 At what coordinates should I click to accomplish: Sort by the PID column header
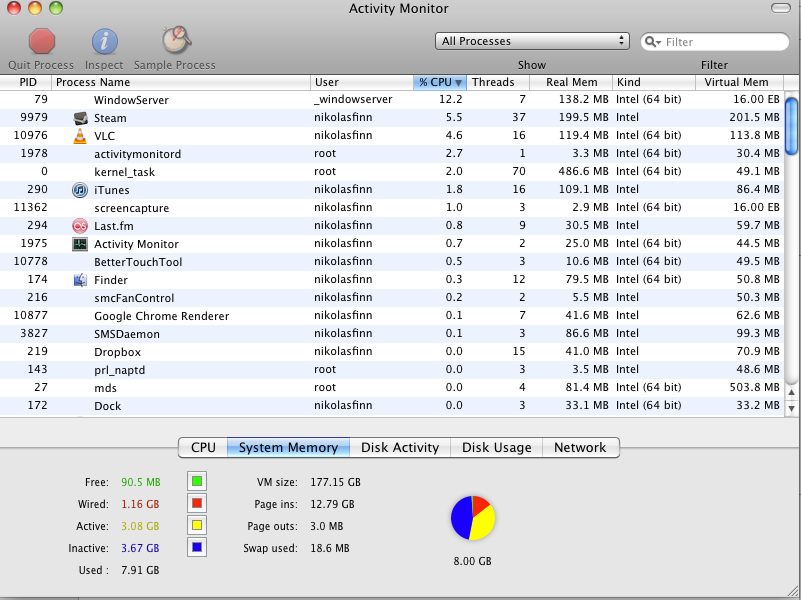click(x=26, y=82)
